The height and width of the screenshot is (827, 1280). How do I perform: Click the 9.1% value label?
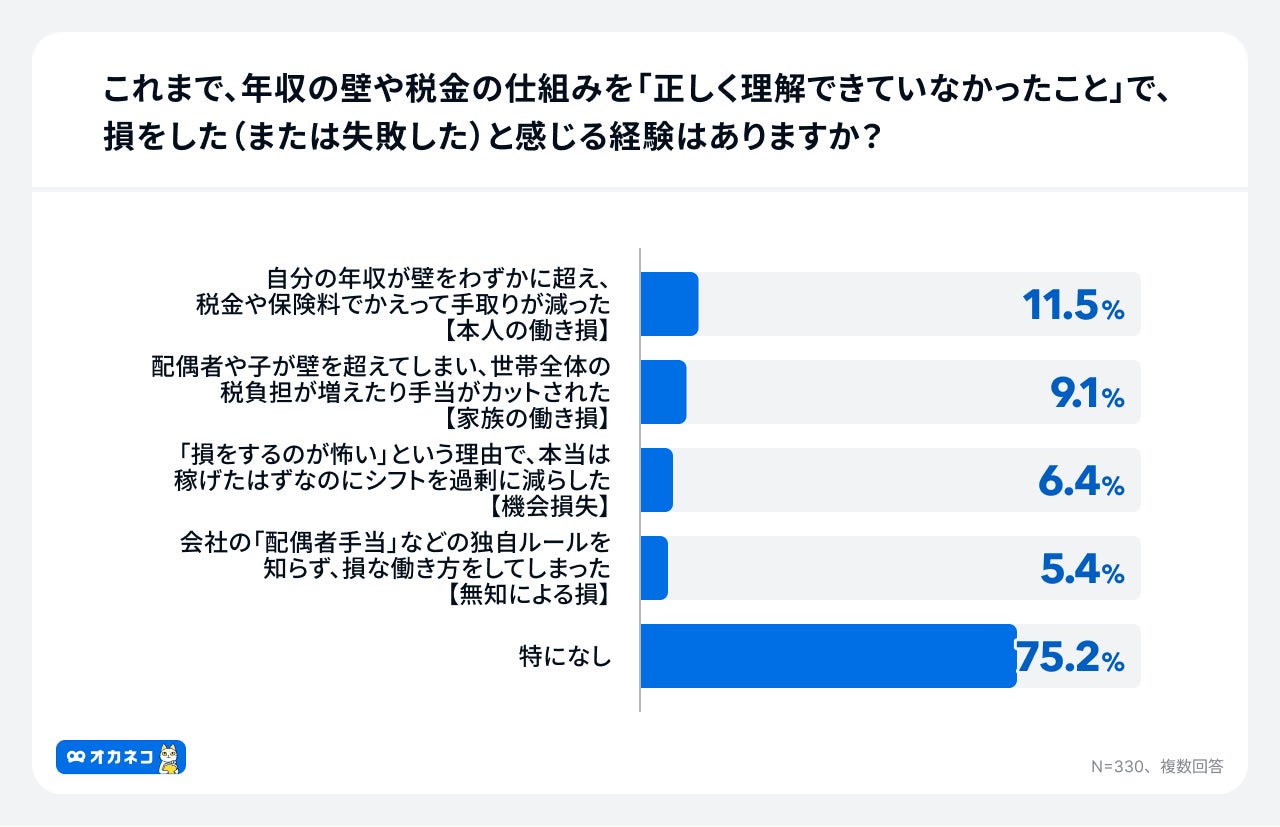coord(1087,394)
